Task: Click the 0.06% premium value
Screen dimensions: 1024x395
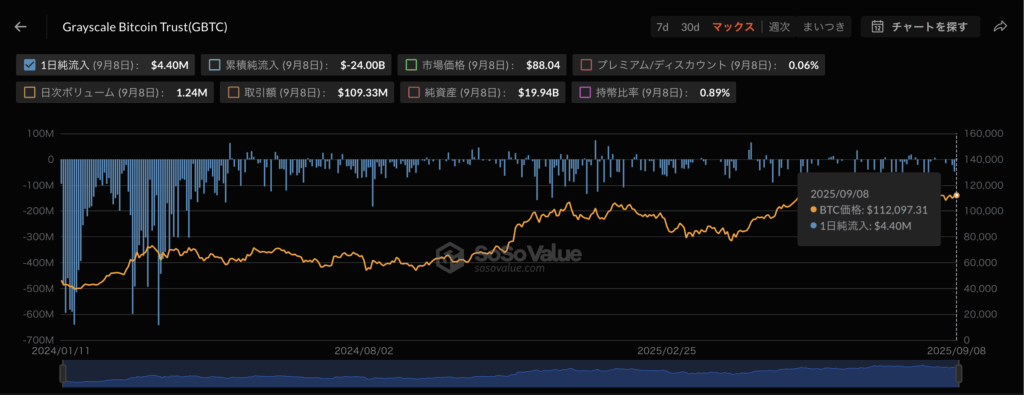Action: coord(803,65)
